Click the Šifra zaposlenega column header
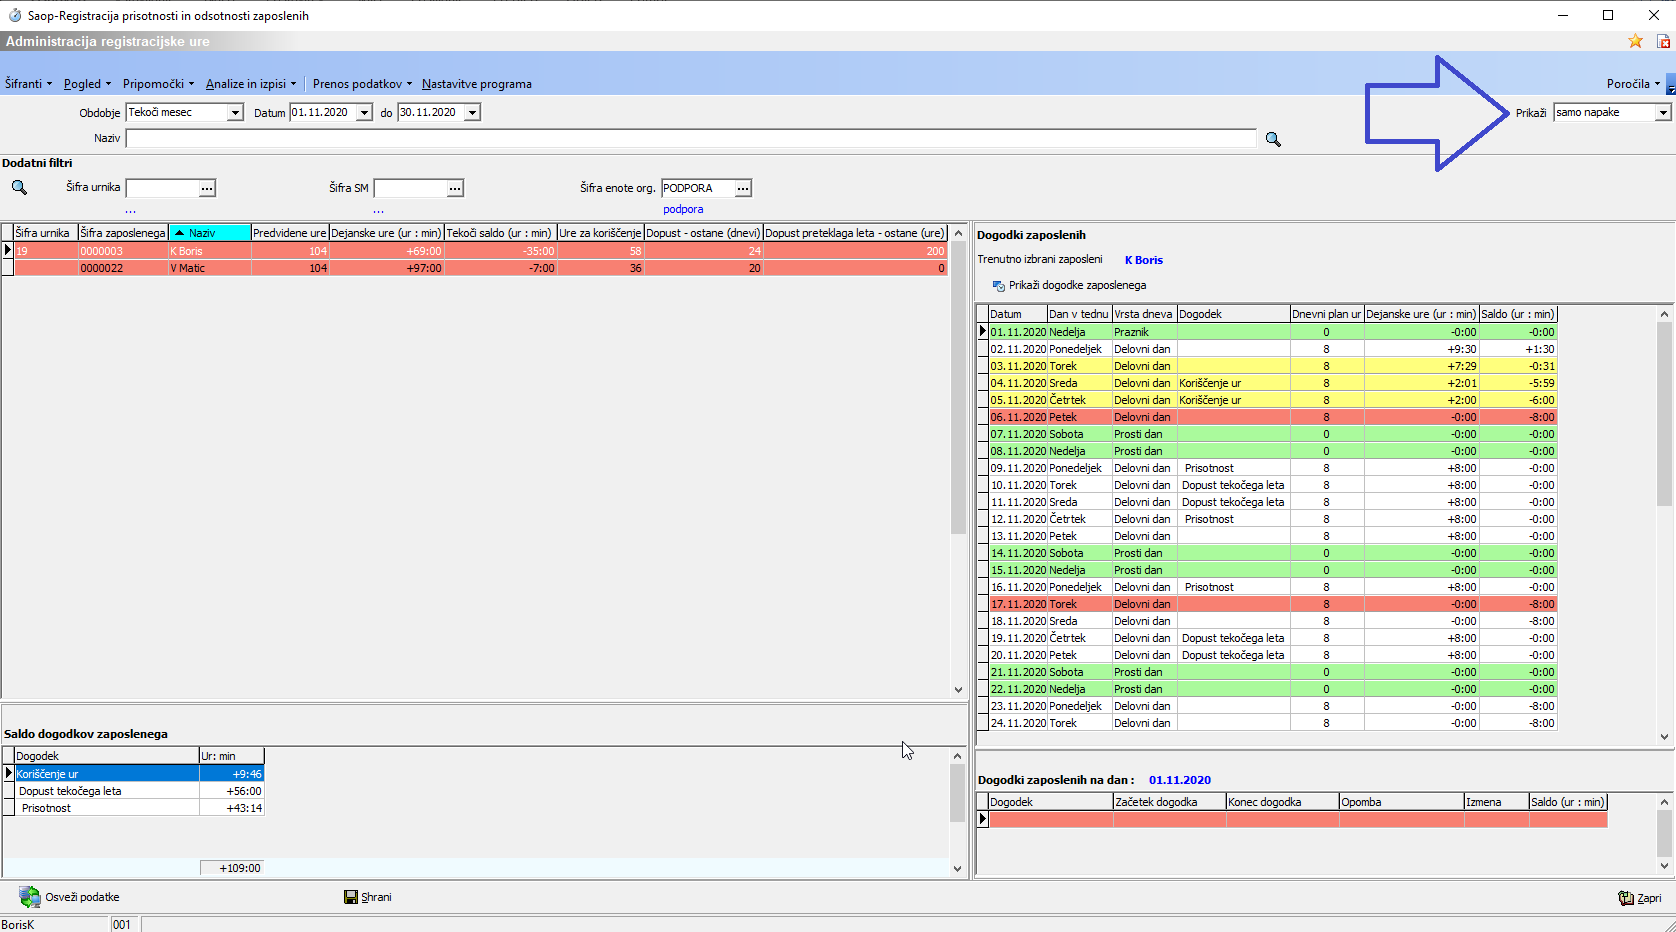Image resolution: width=1676 pixels, height=932 pixels. (x=123, y=233)
